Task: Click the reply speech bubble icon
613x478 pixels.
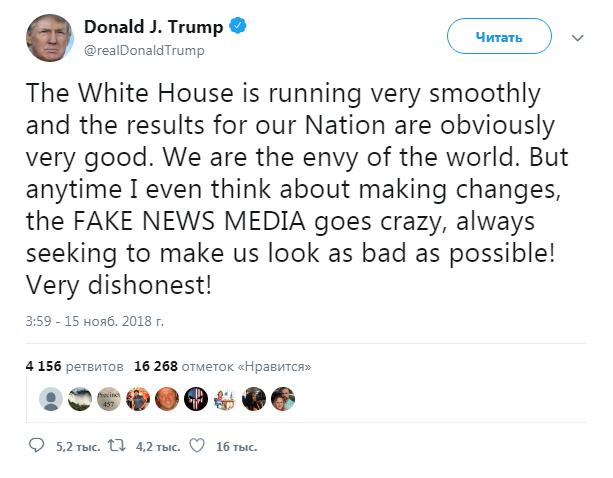Action: [x=37, y=445]
